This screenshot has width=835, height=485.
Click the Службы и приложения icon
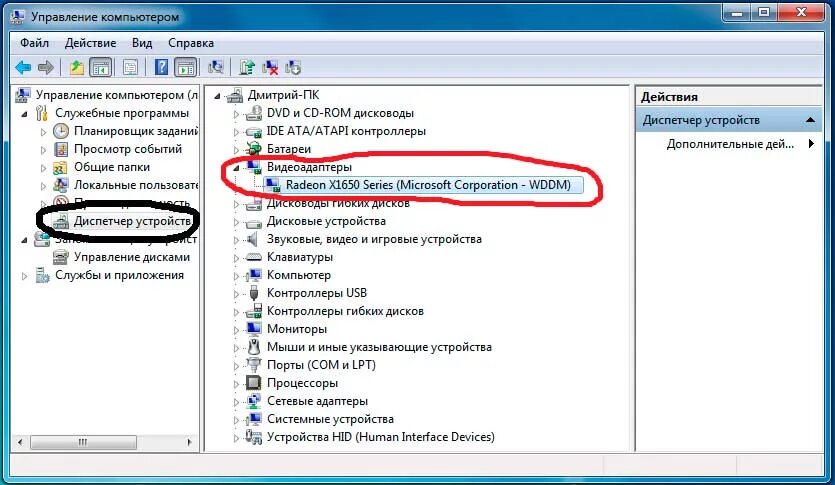pyautogui.click(x=42, y=275)
